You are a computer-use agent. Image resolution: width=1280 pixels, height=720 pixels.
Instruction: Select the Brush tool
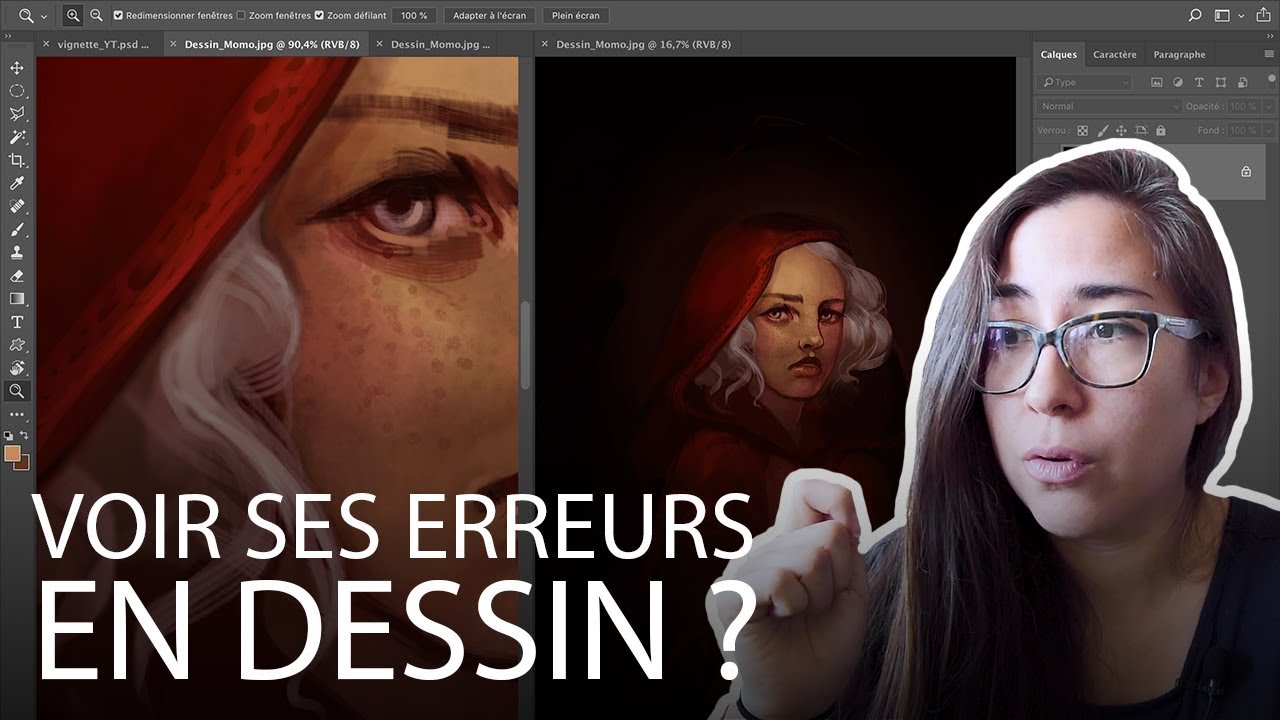click(17, 230)
